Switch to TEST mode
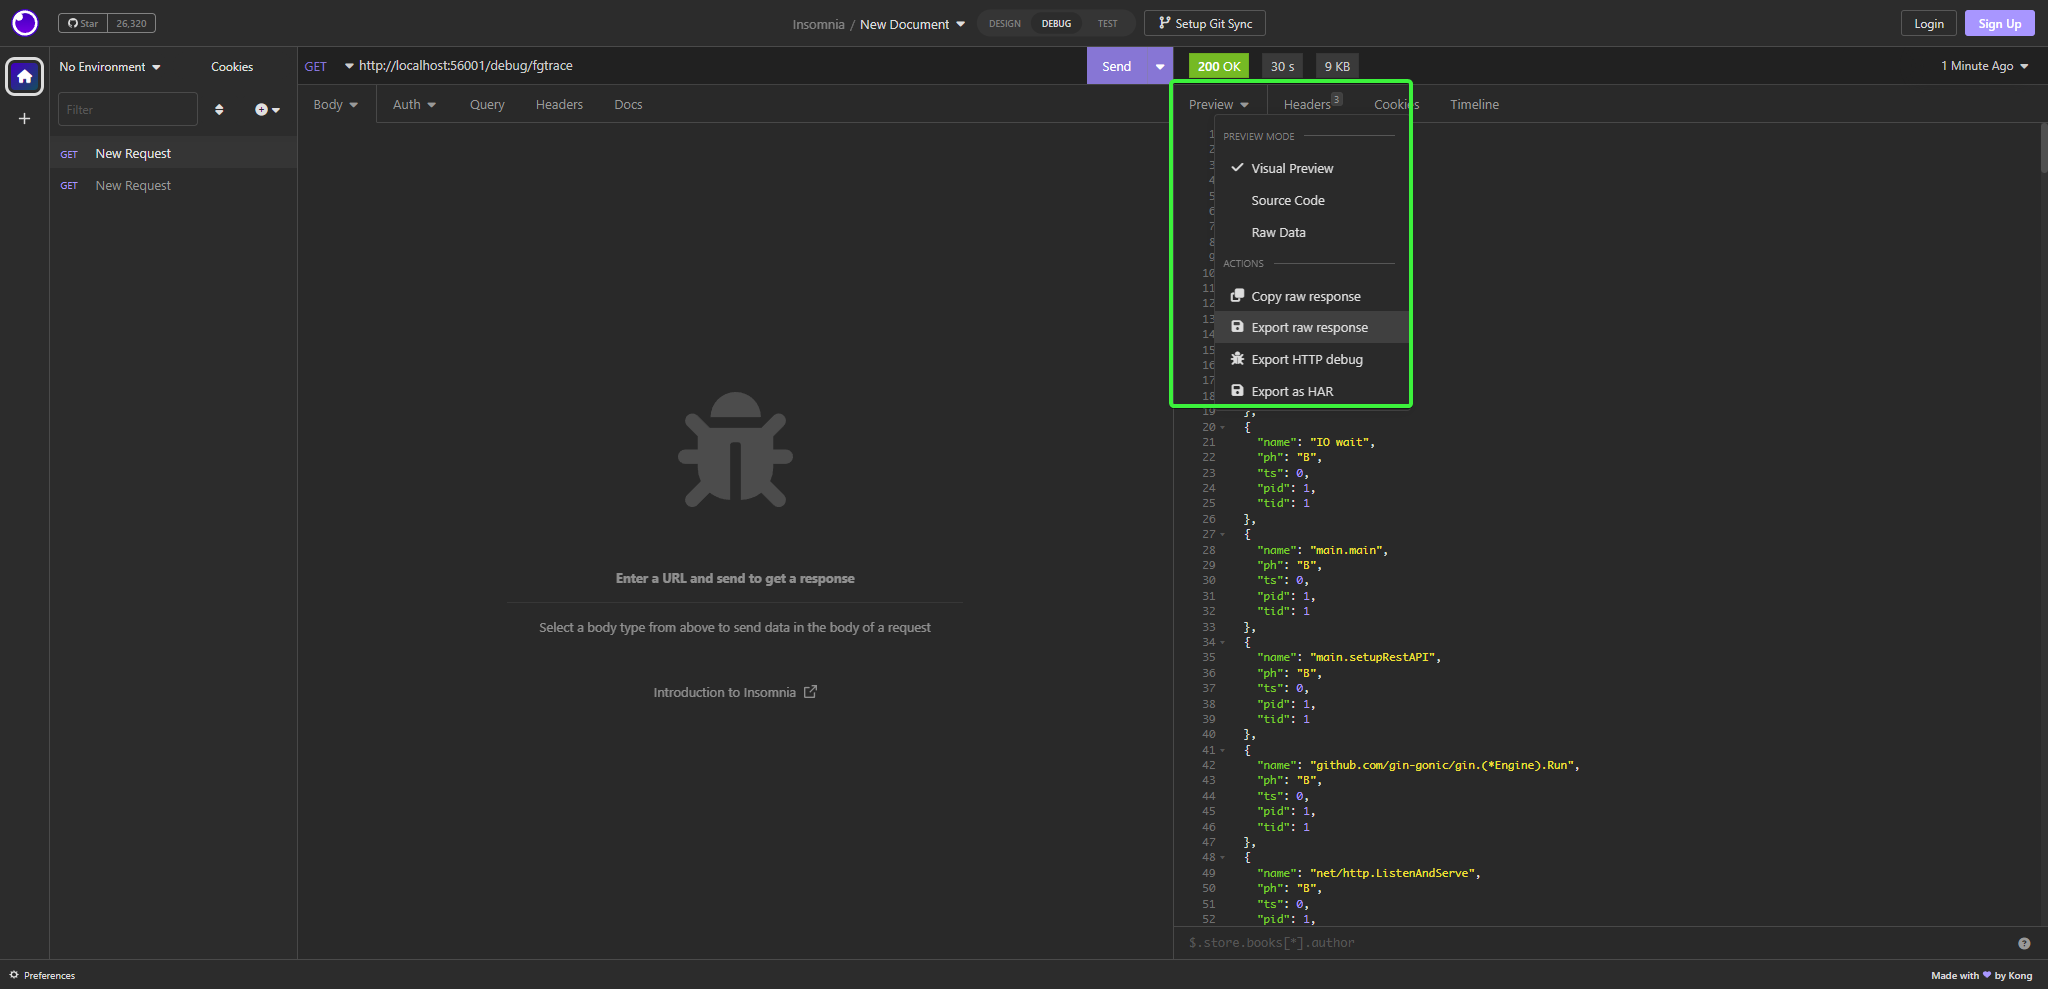This screenshot has width=2048, height=989. [1107, 24]
